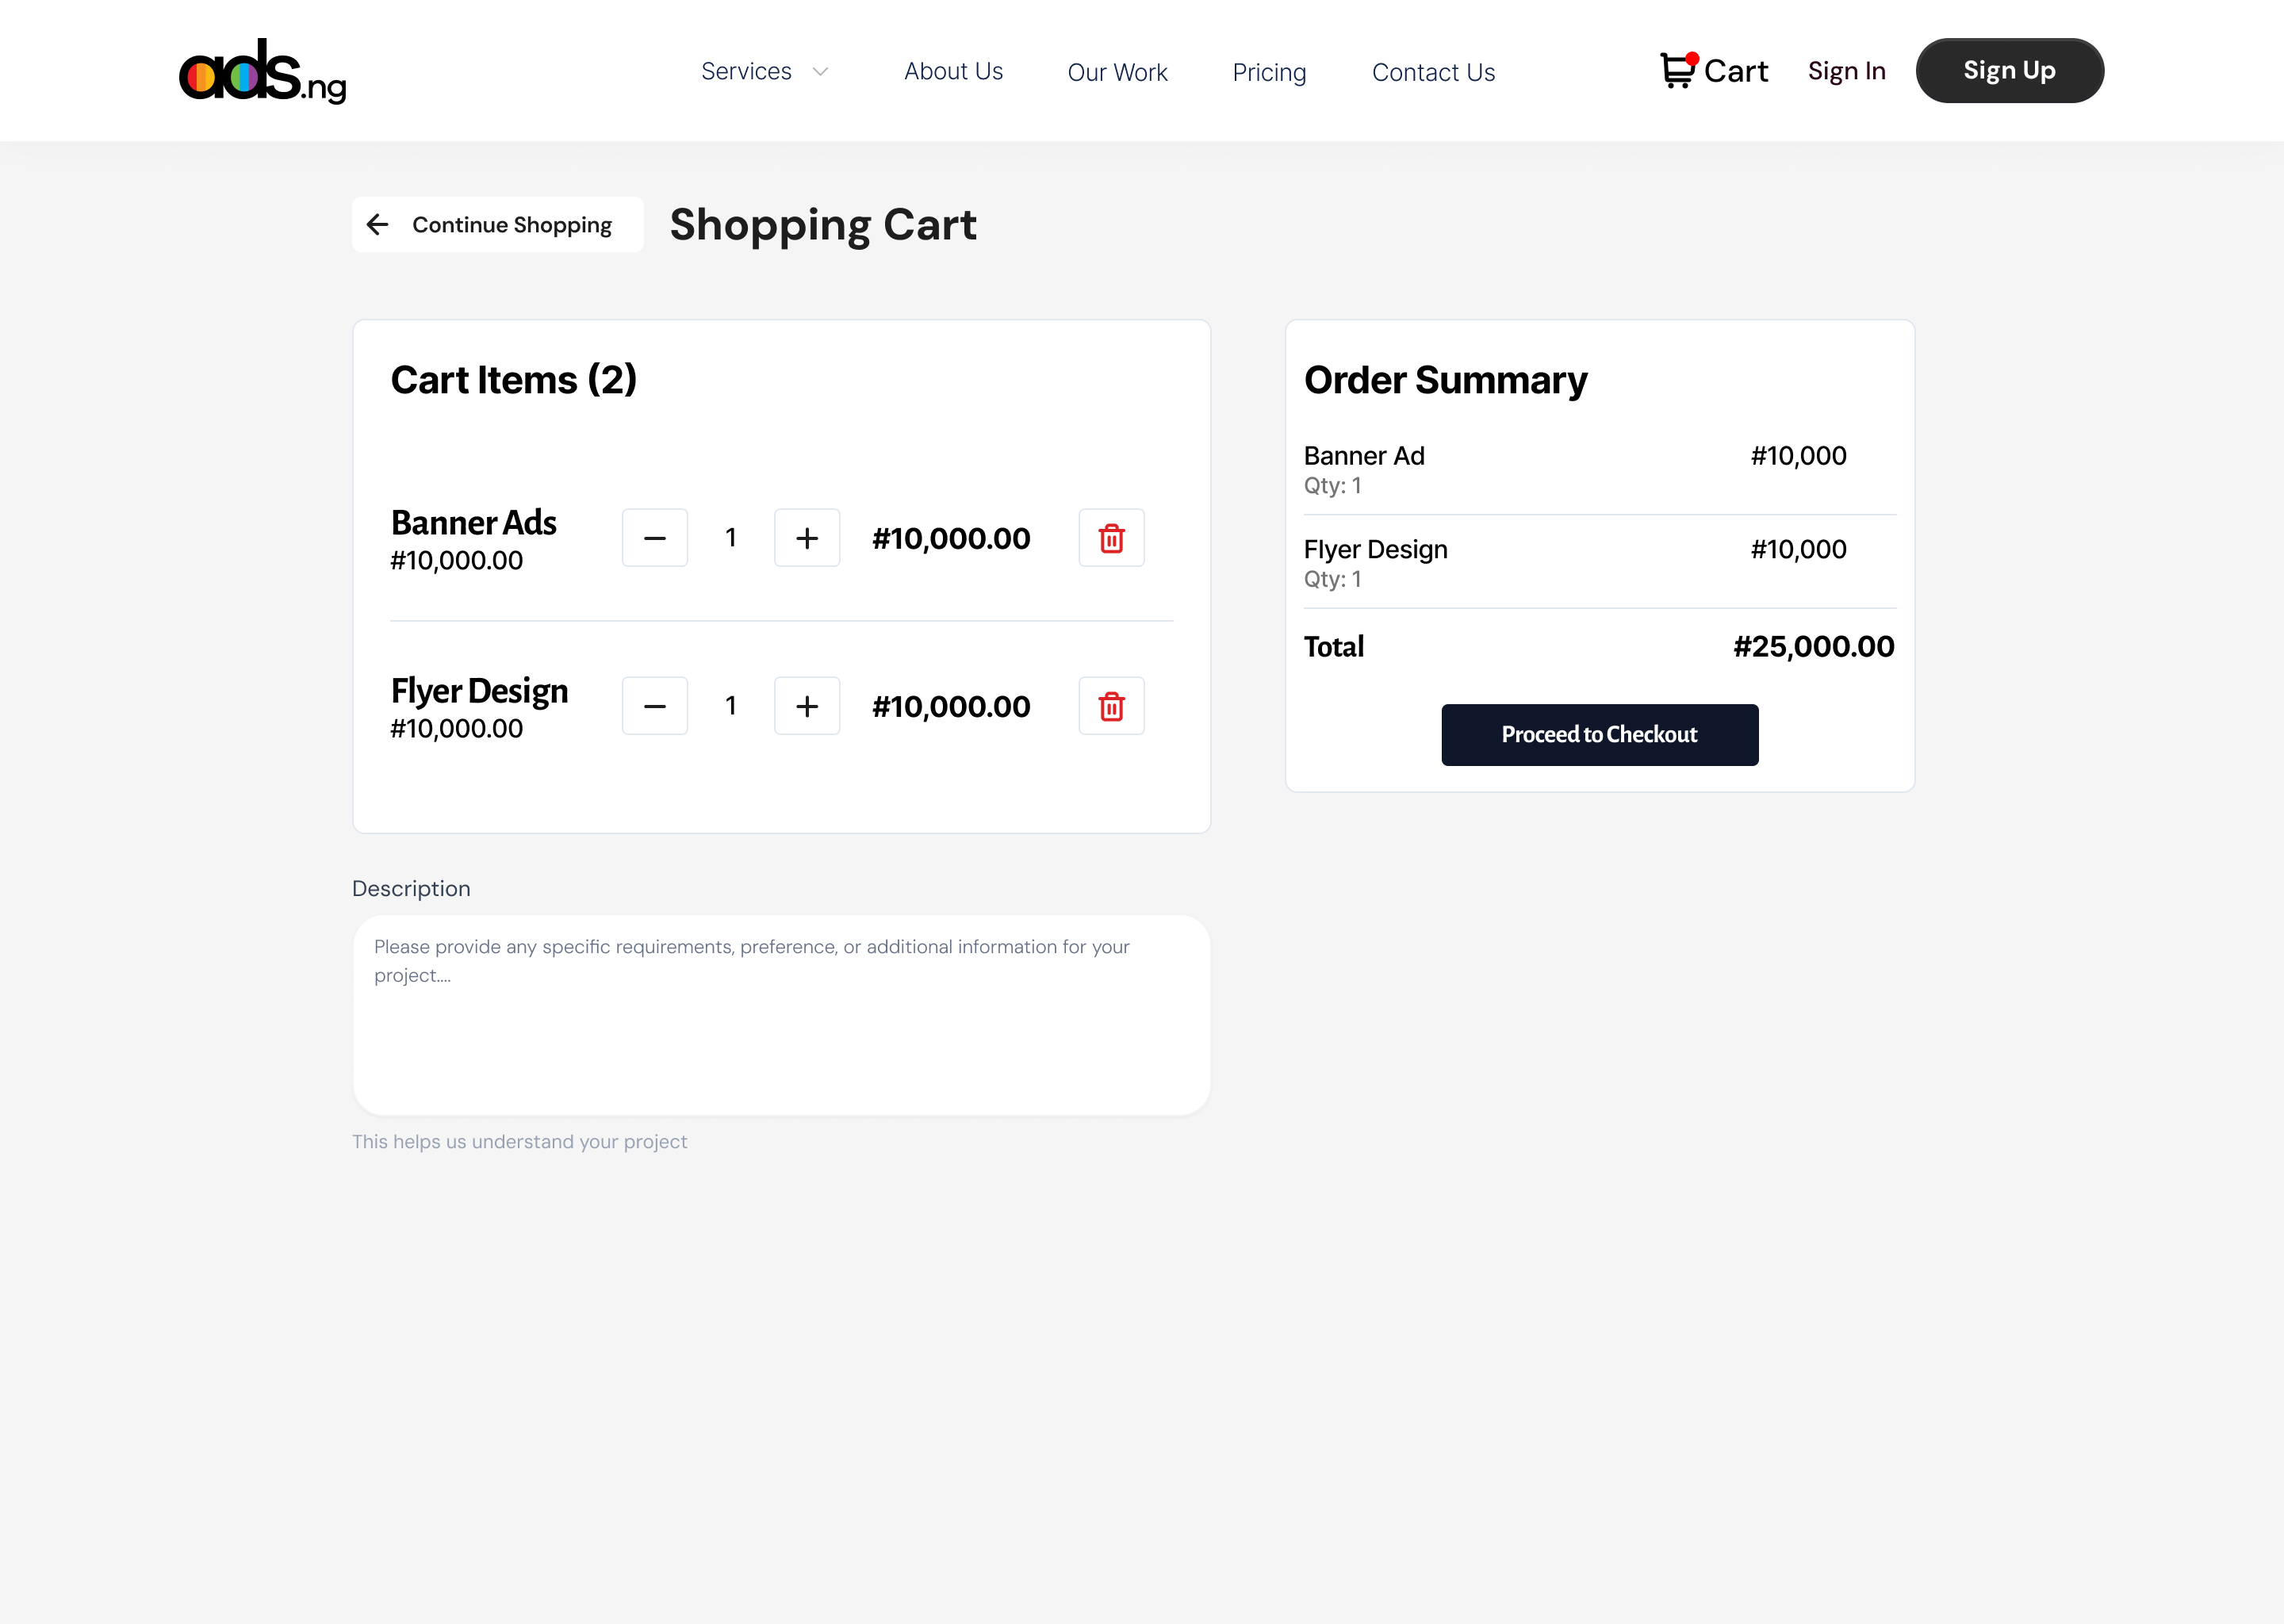Go to the About Us page
2284x1624 pixels.
click(953, 72)
